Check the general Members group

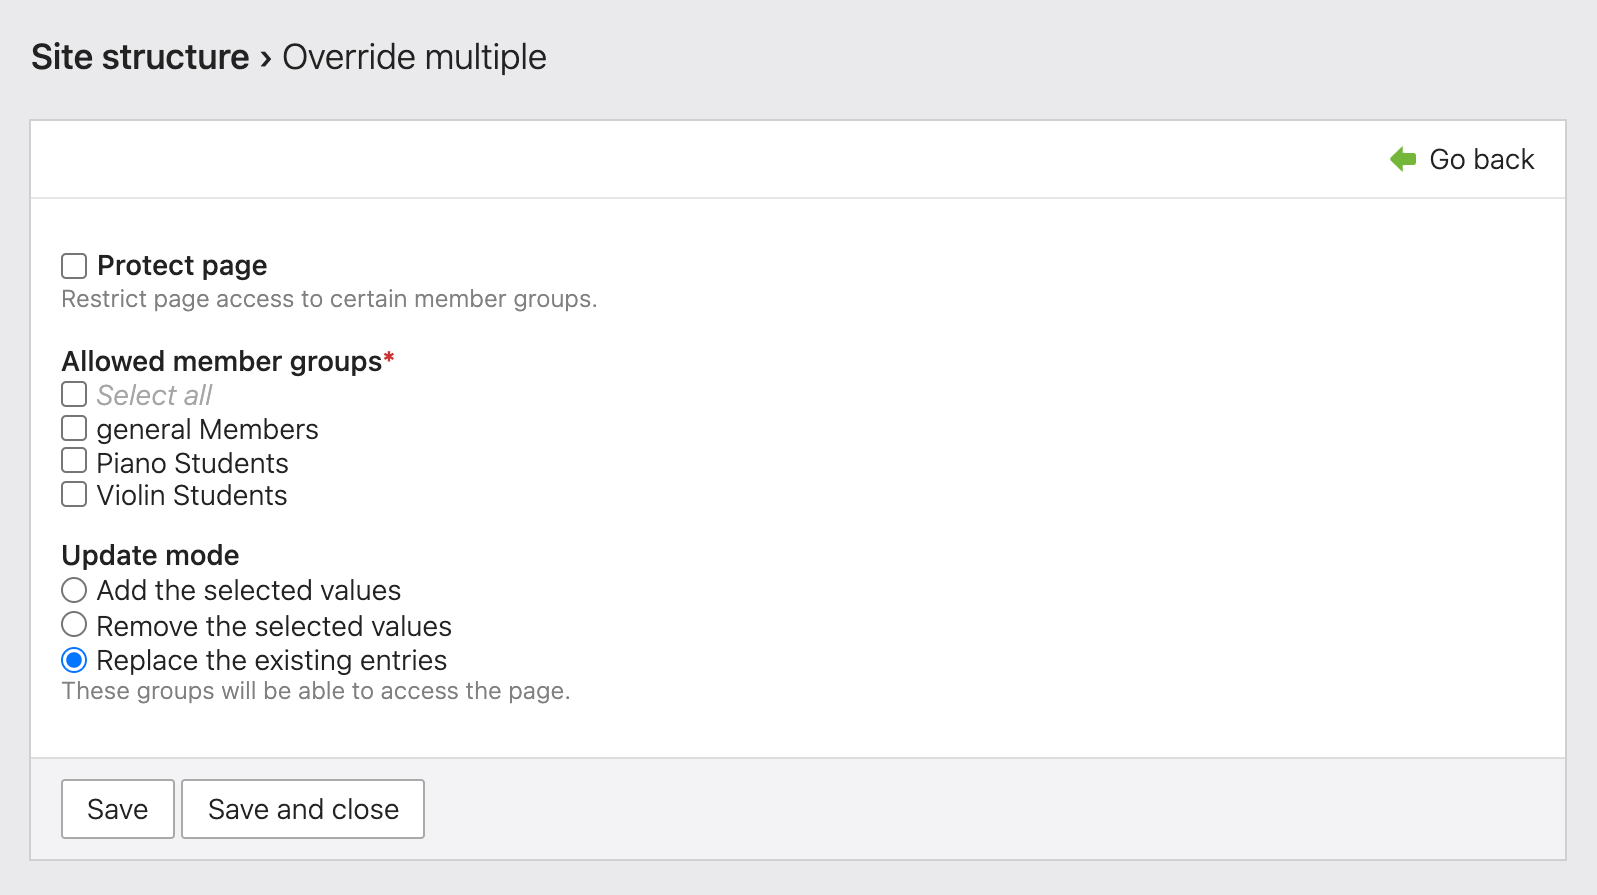[x=74, y=428]
